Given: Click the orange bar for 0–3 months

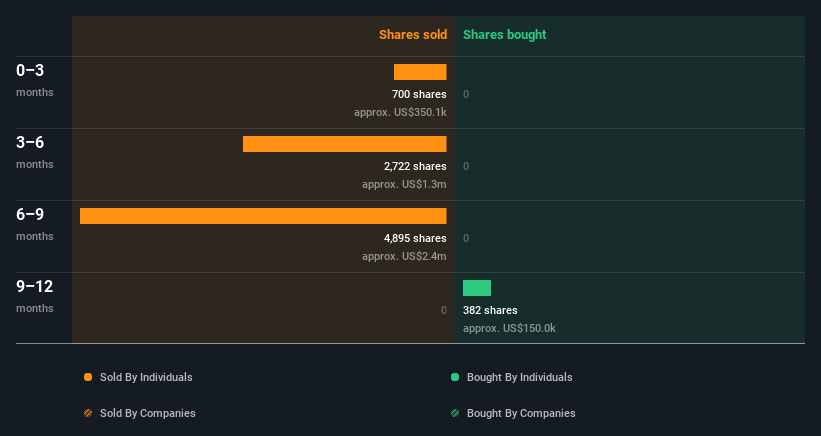Looking at the screenshot, I should pos(420,72).
